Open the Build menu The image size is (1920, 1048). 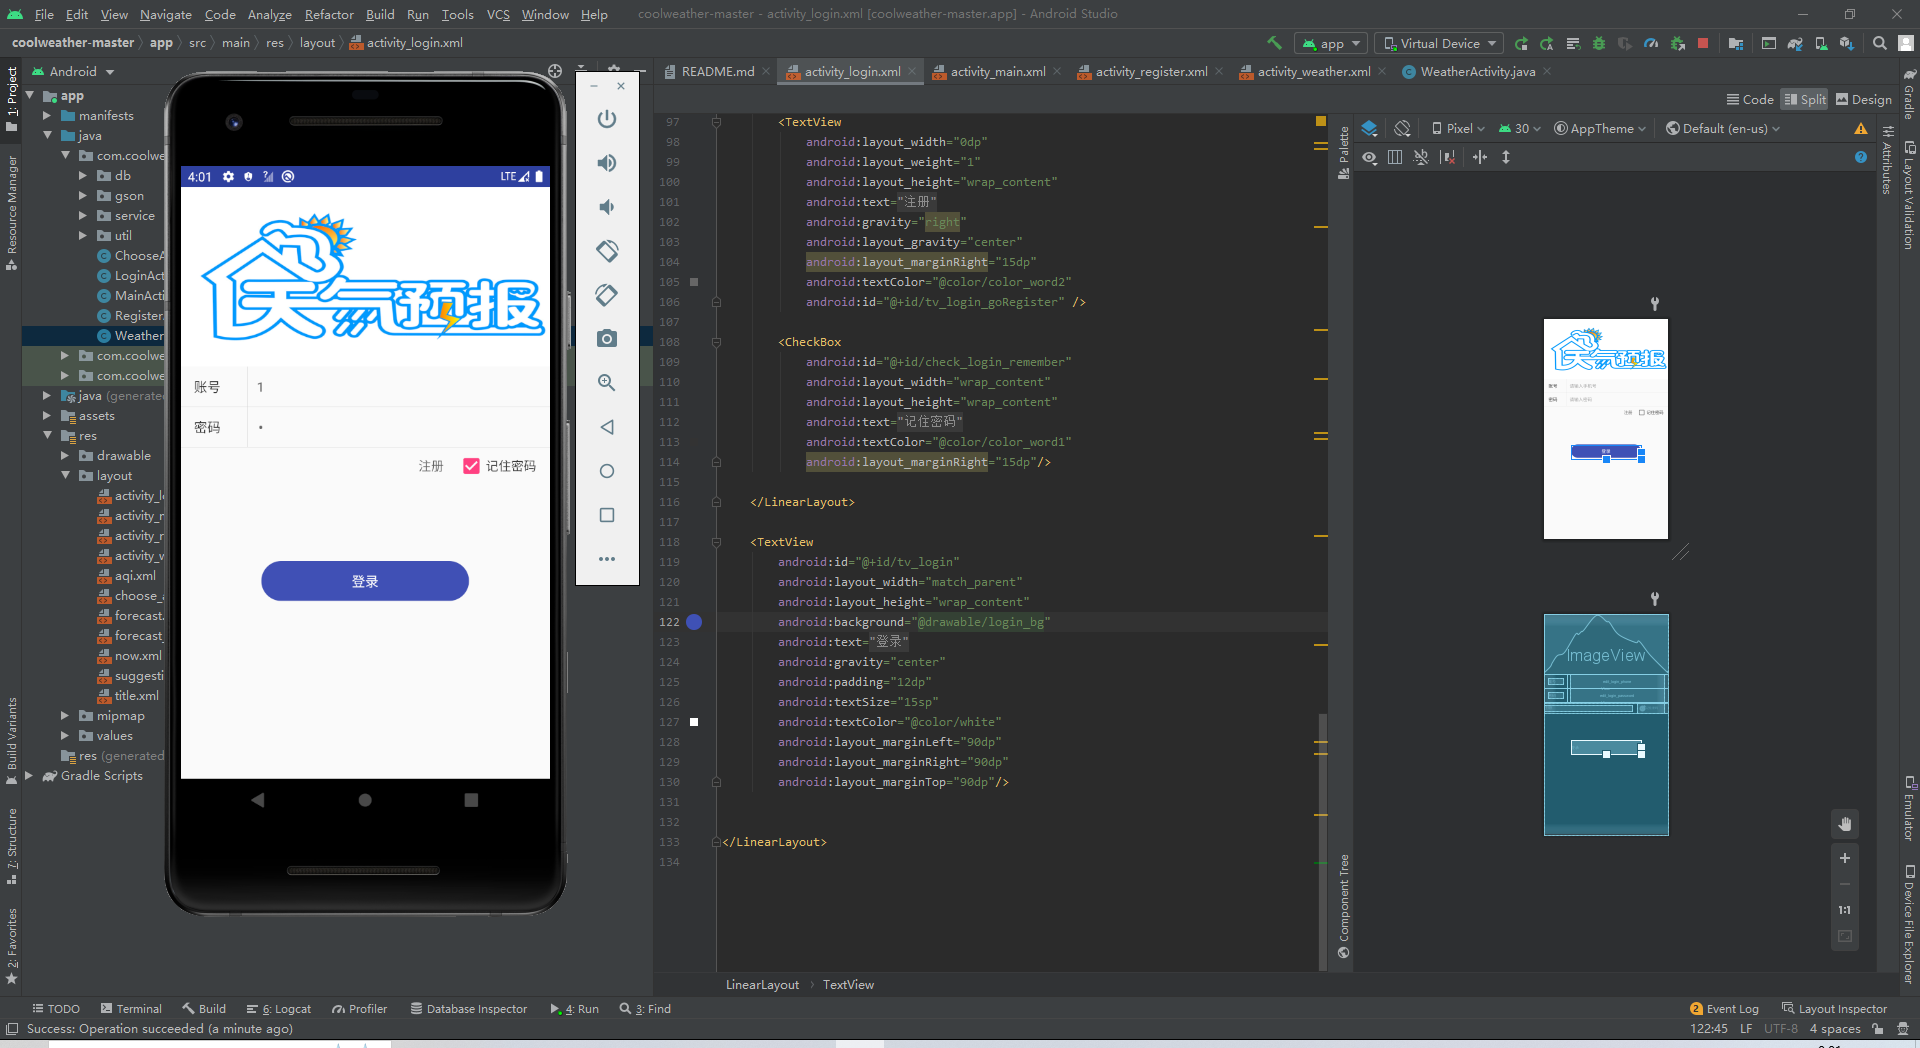tap(380, 14)
